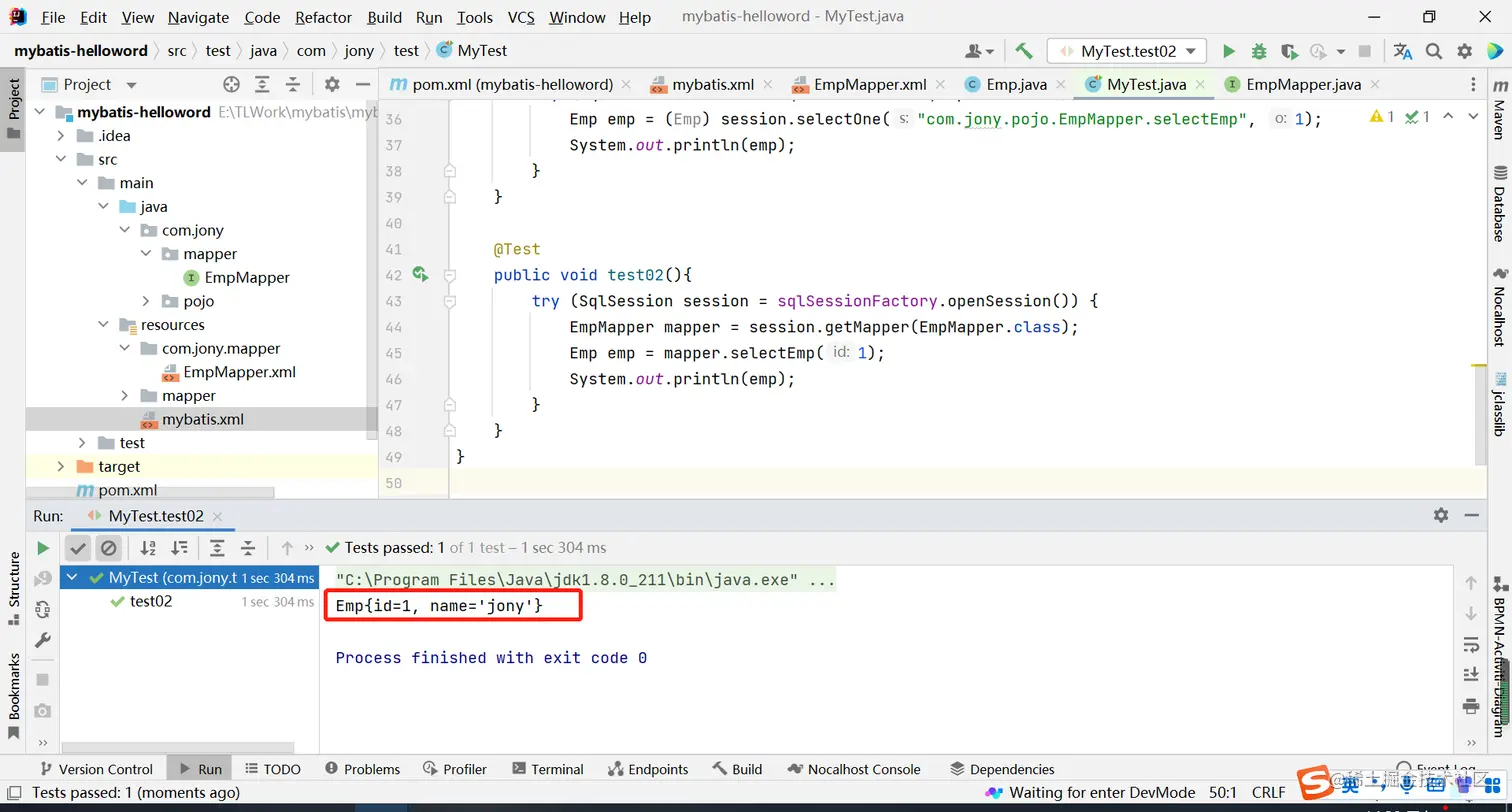Open the Dependencies tool window

click(x=1002, y=769)
